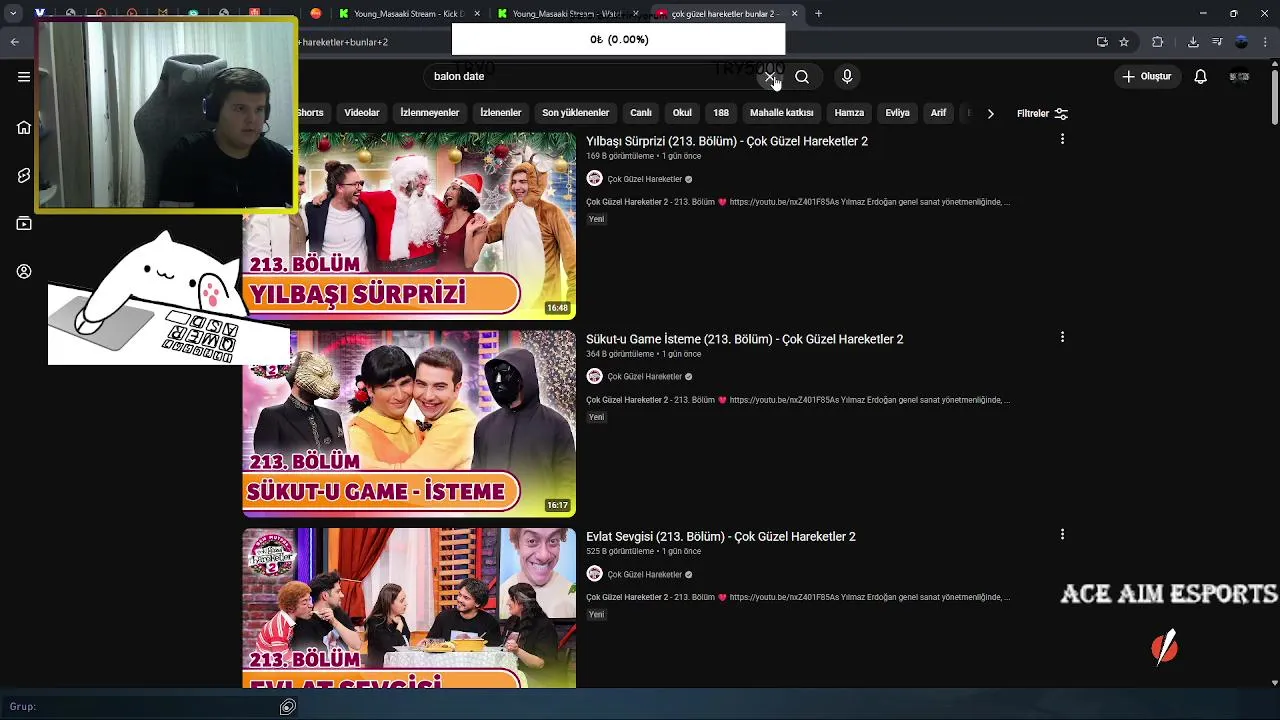Close the first Young_Masaaki Stream Kick tab
This screenshot has height=720, width=1280.
point(477,13)
